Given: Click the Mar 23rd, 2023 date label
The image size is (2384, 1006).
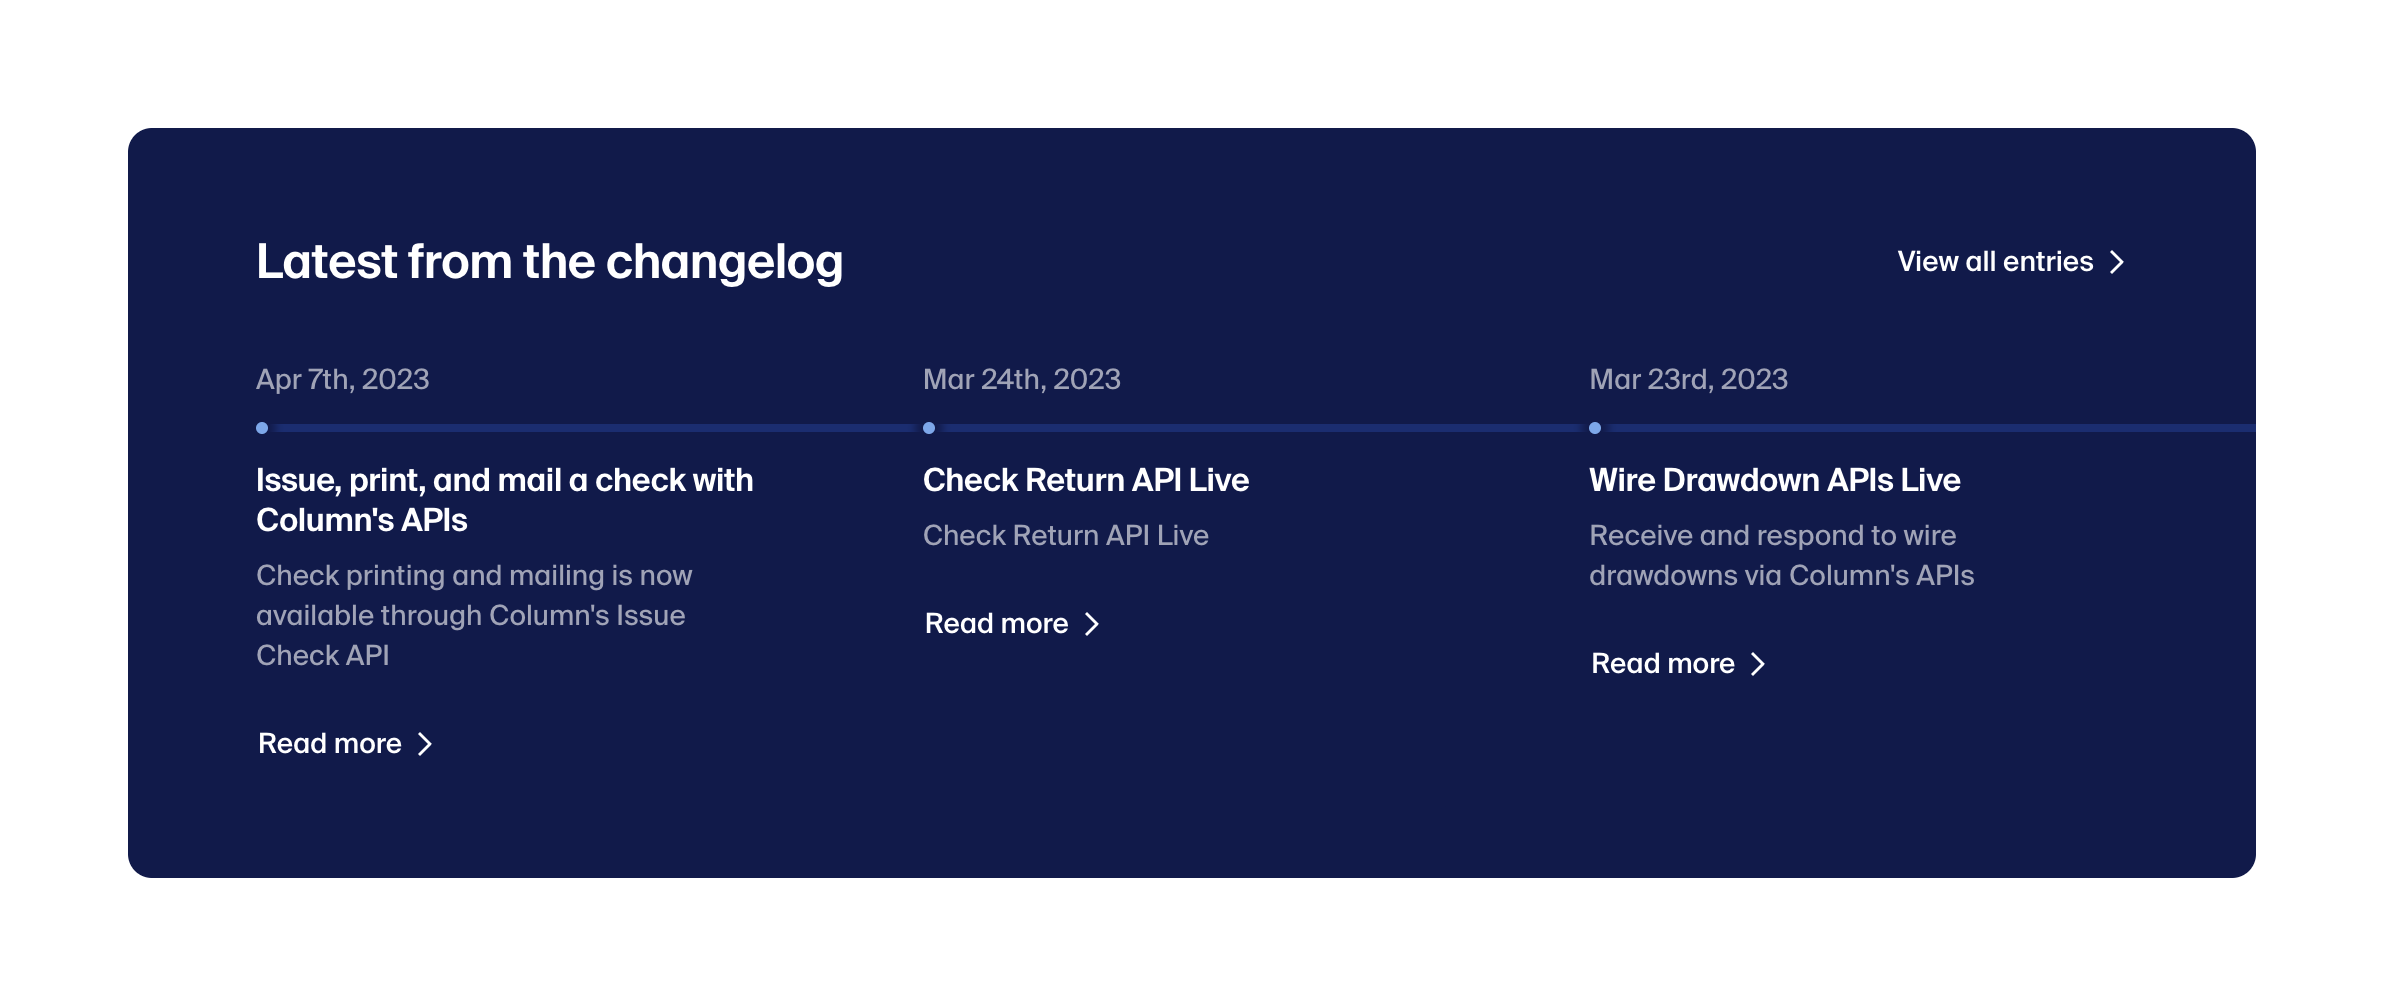Looking at the screenshot, I should (x=1688, y=379).
